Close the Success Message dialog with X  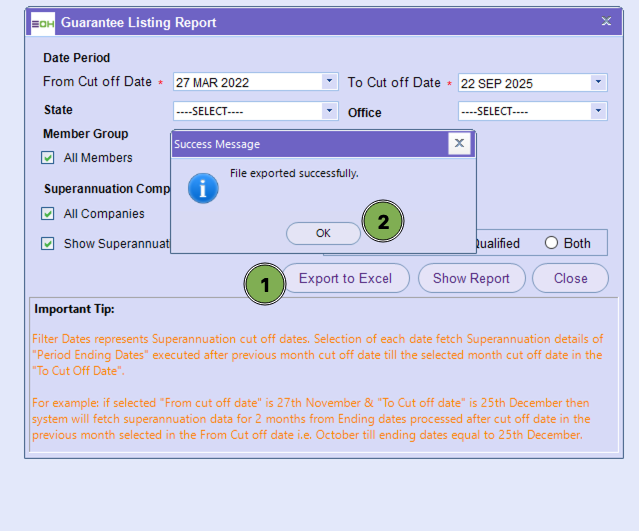459,143
